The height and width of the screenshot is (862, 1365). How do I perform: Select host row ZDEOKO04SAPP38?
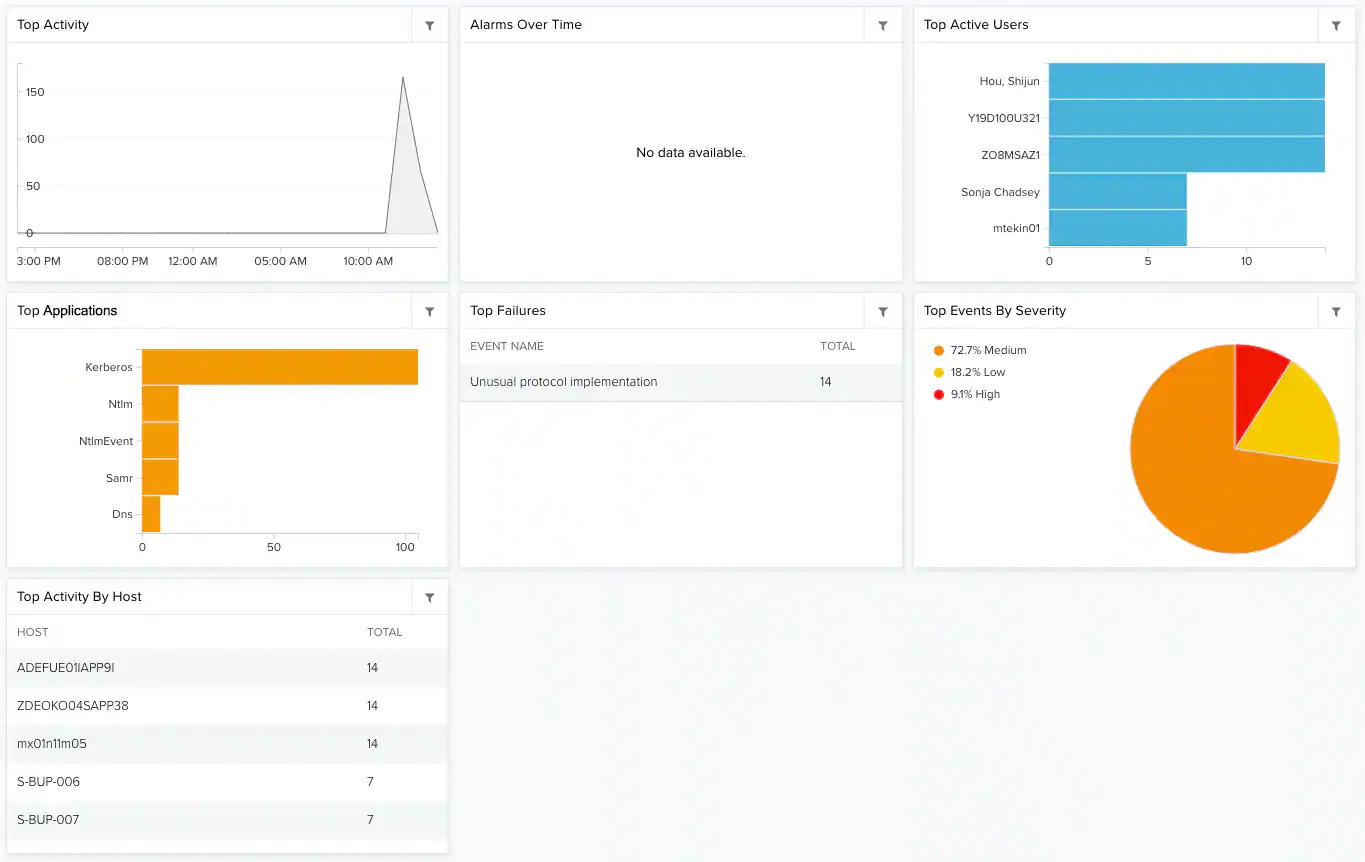tap(227, 706)
